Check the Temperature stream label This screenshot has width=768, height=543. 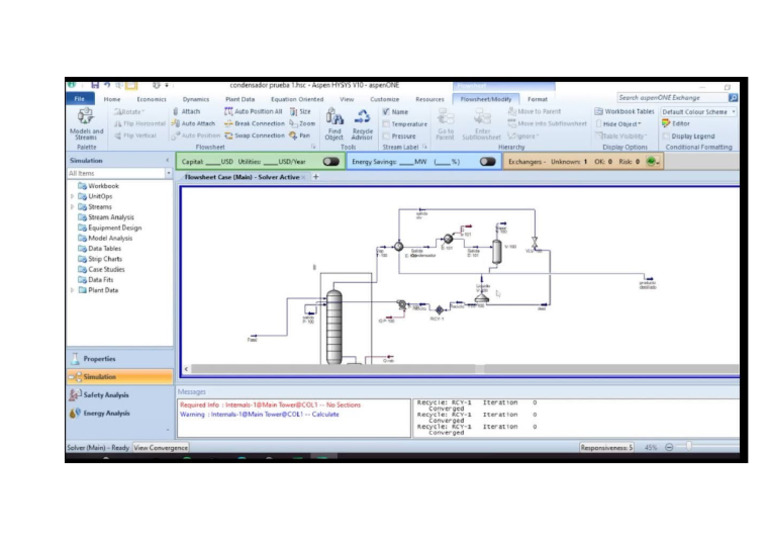click(386, 124)
